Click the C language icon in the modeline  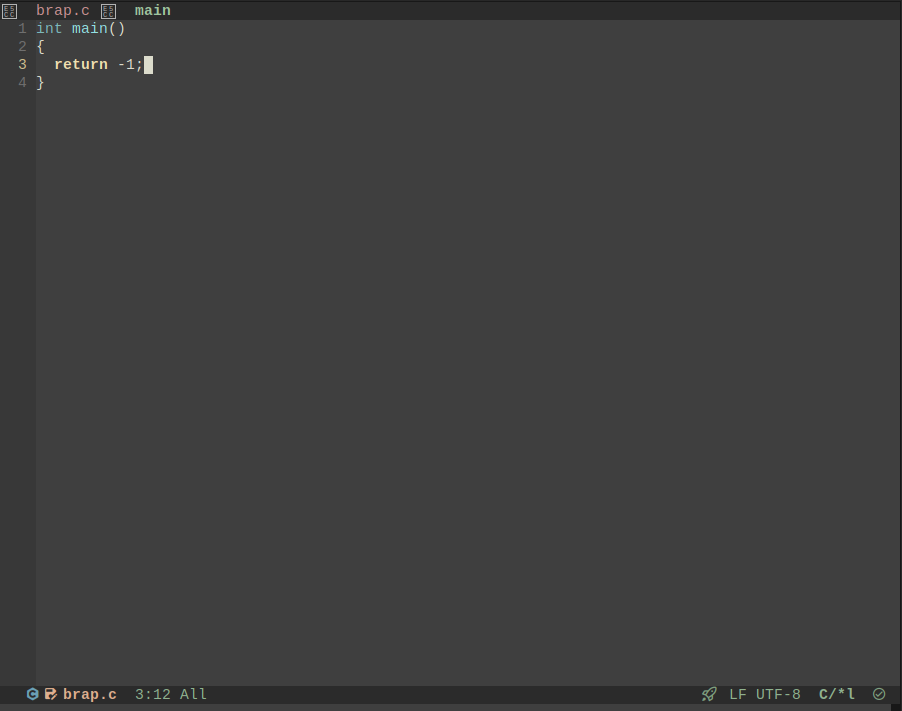point(33,694)
